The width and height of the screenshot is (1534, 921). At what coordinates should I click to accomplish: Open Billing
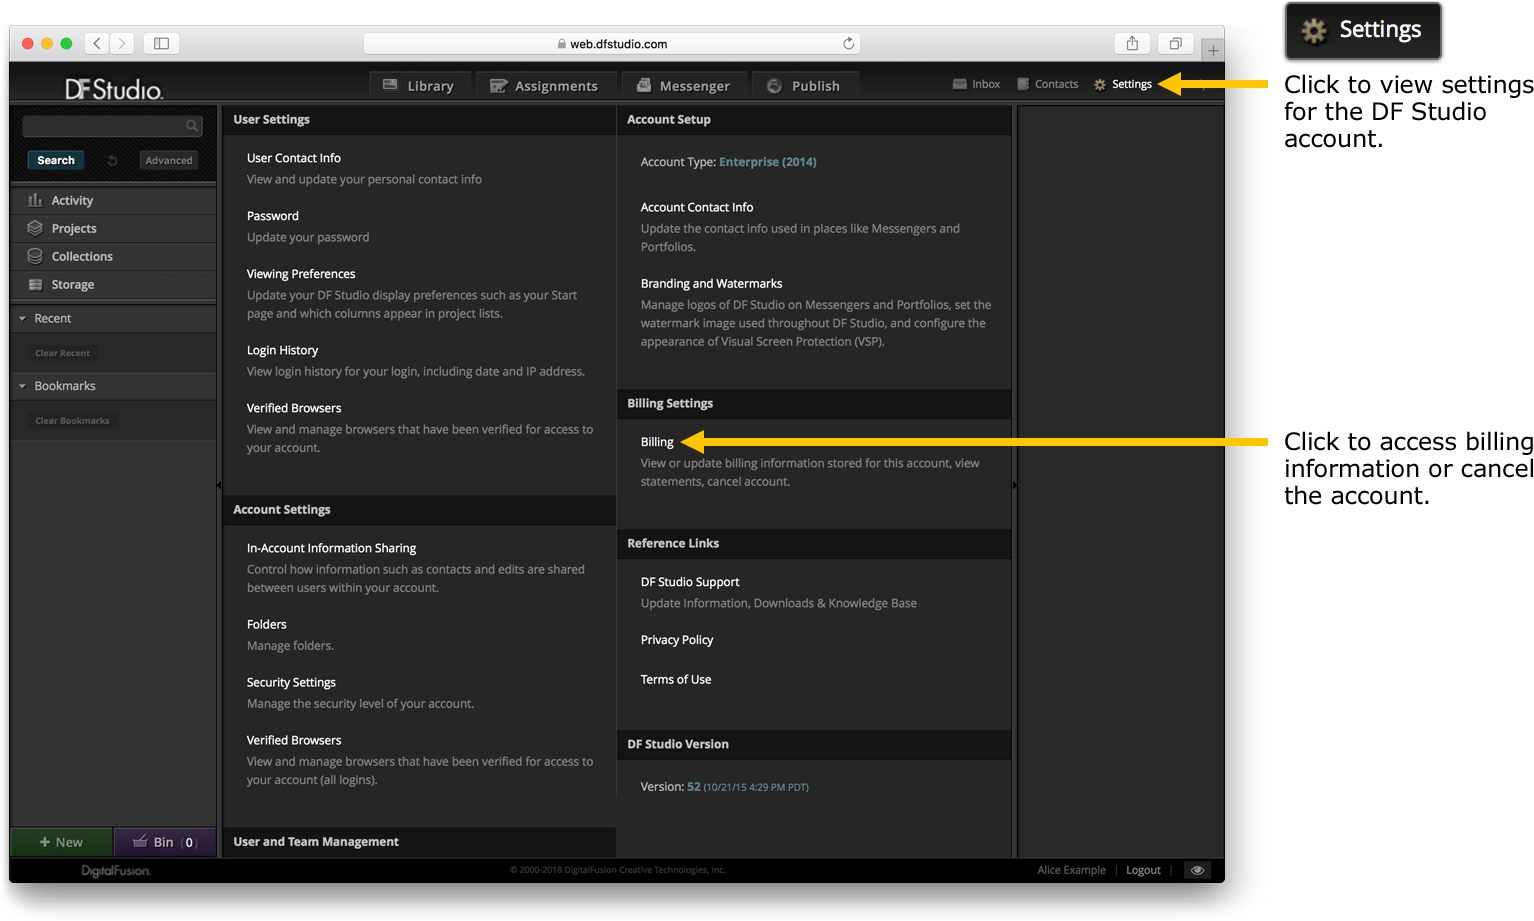coord(657,442)
